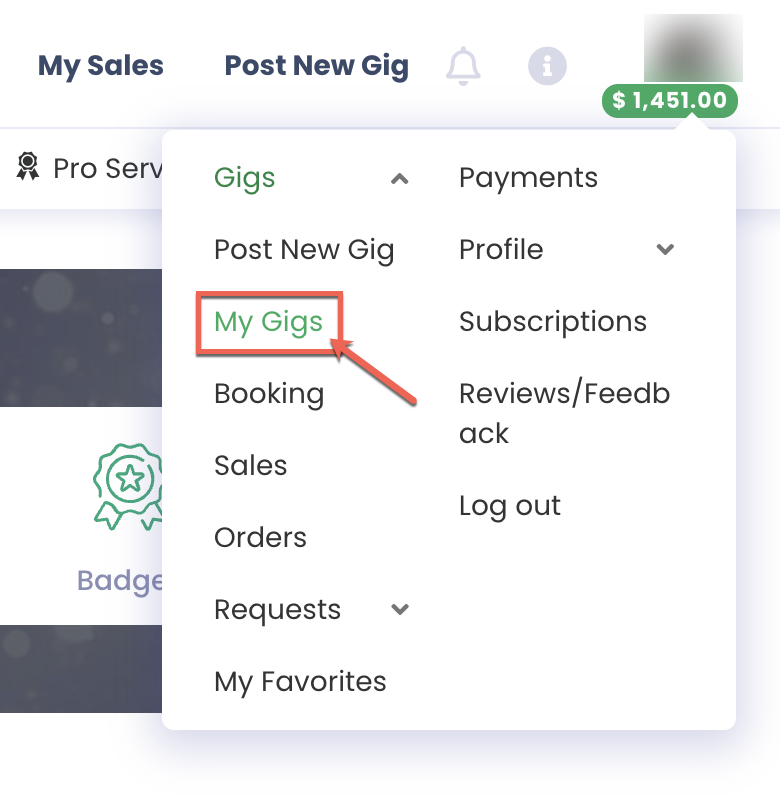Select Subscriptions from the account menu

(x=551, y=321)
